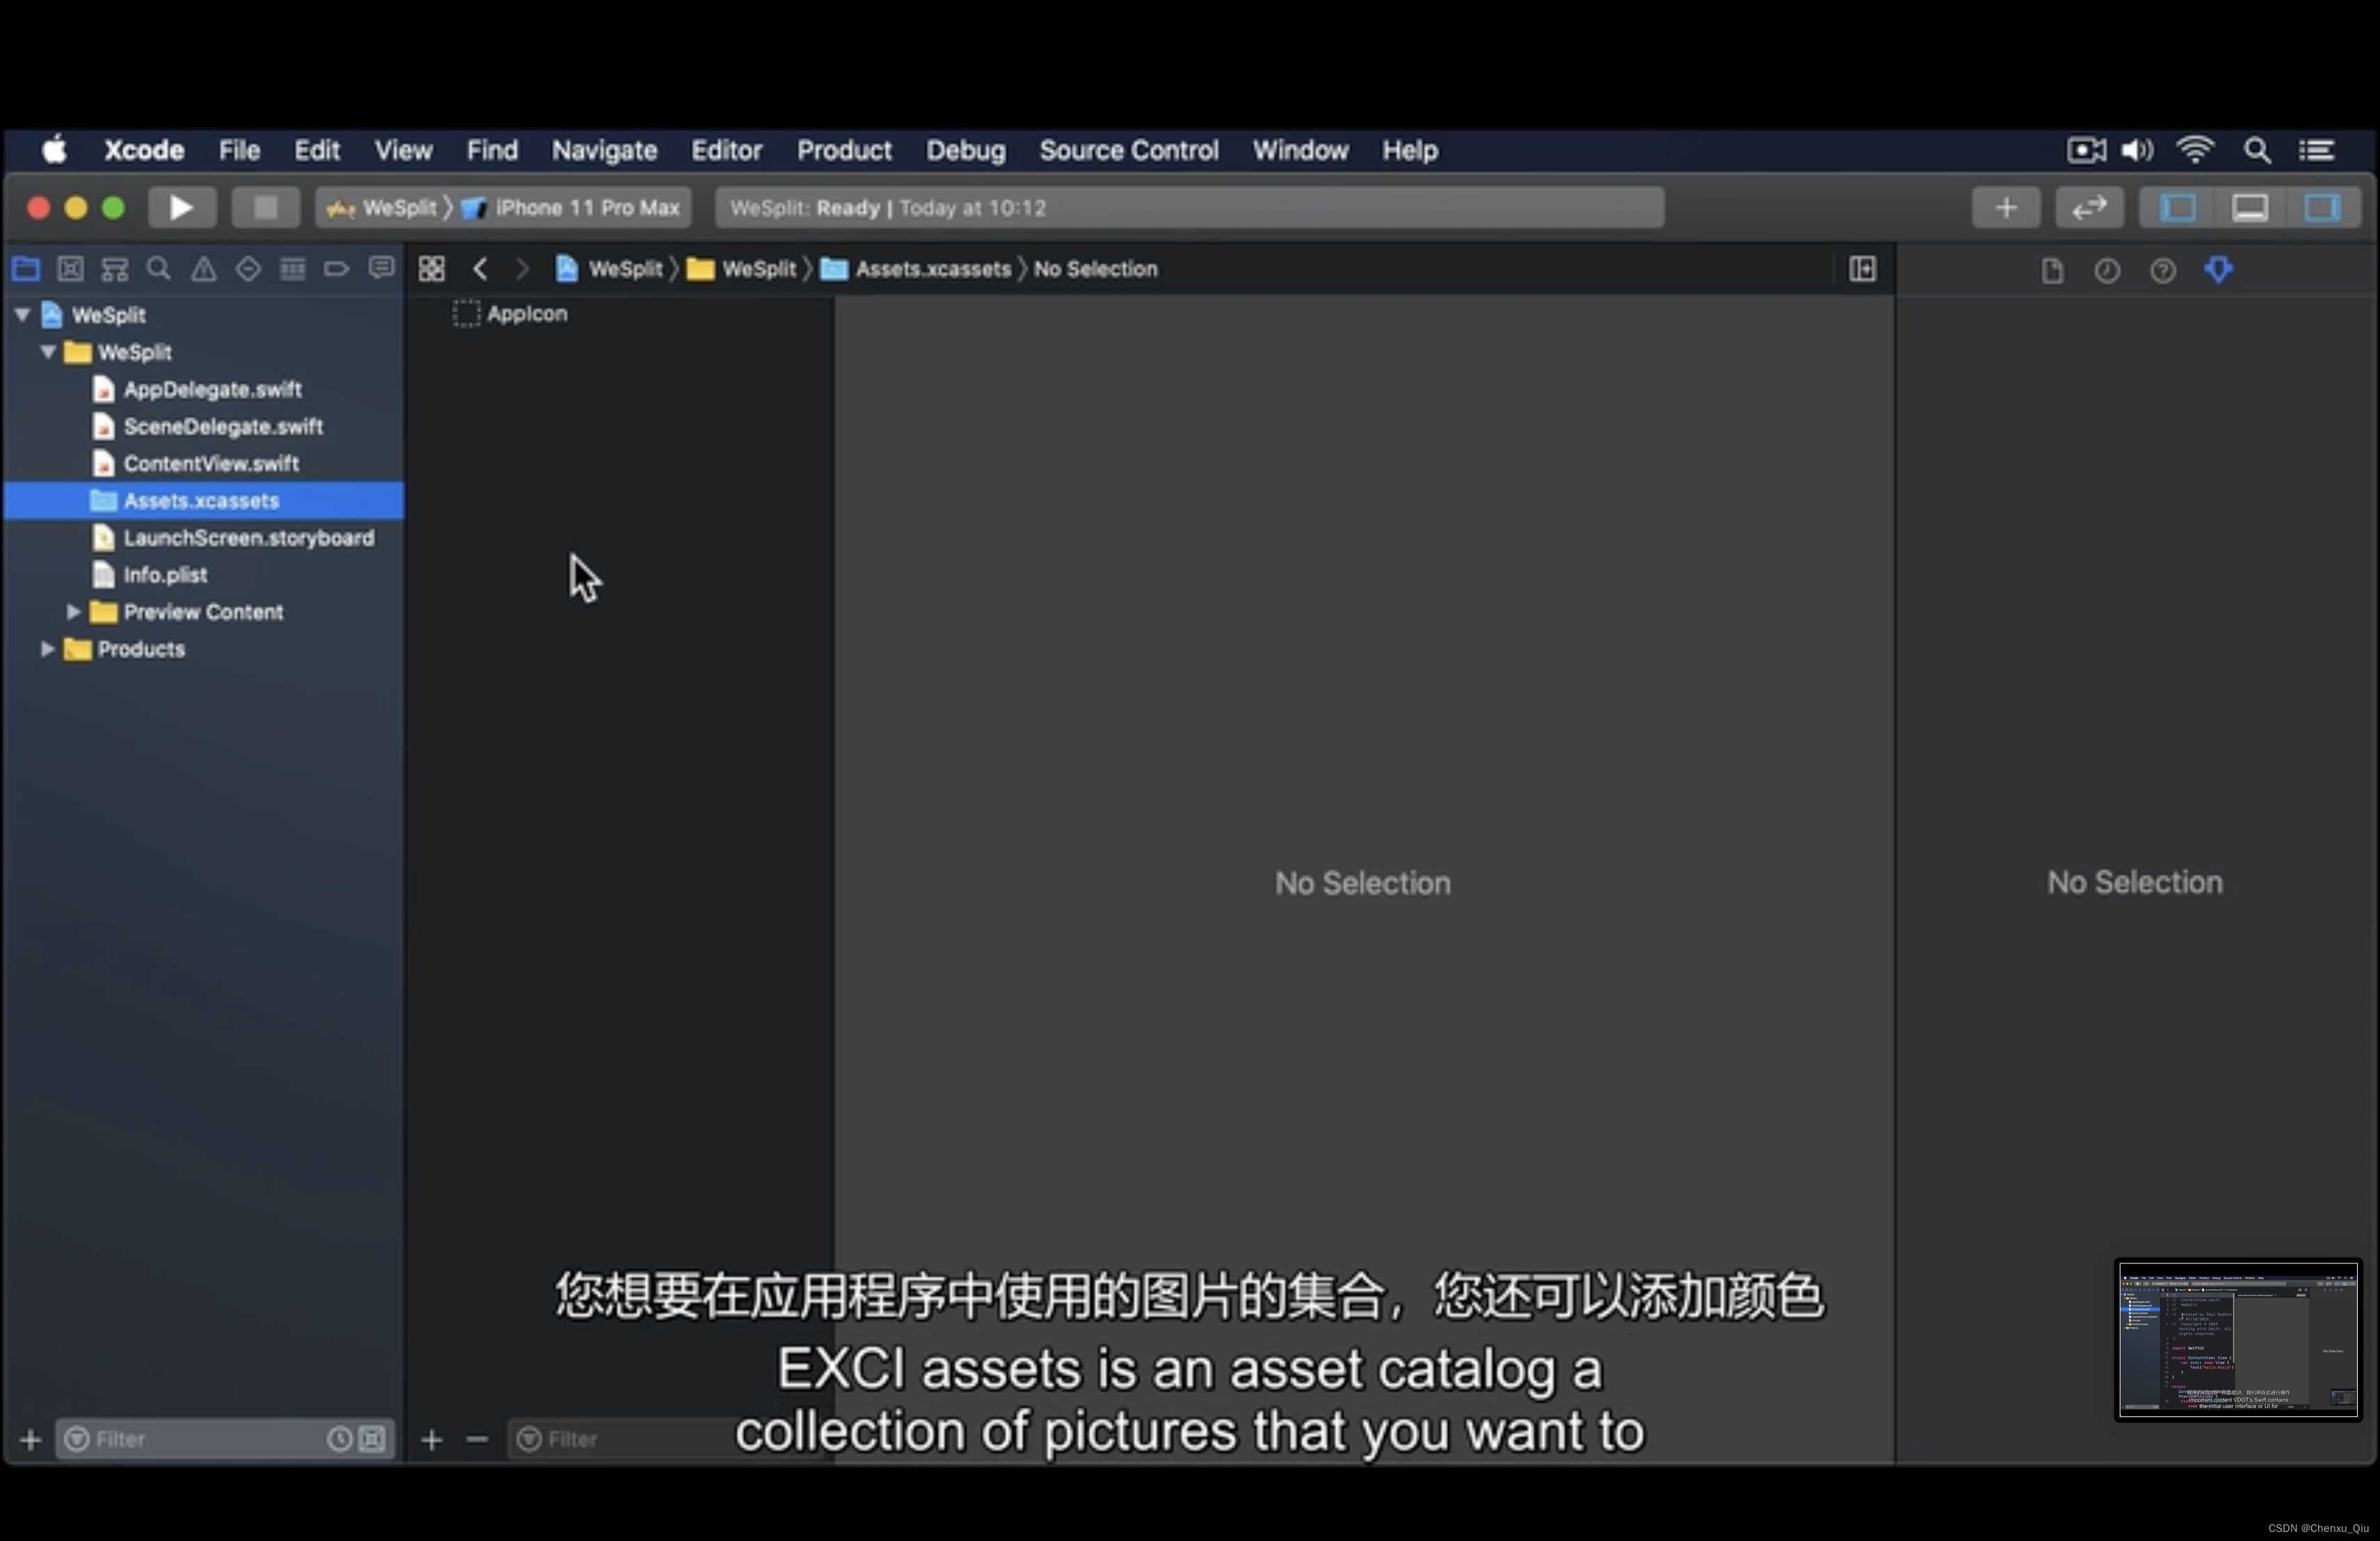Open the Source Control navigator icon
2380x1541 pixels.
click(x=70, y=268)
